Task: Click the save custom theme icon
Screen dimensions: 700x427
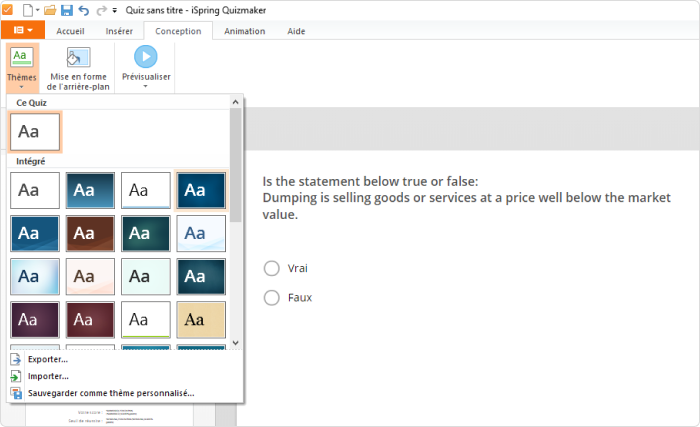Action: click(16, 393)
